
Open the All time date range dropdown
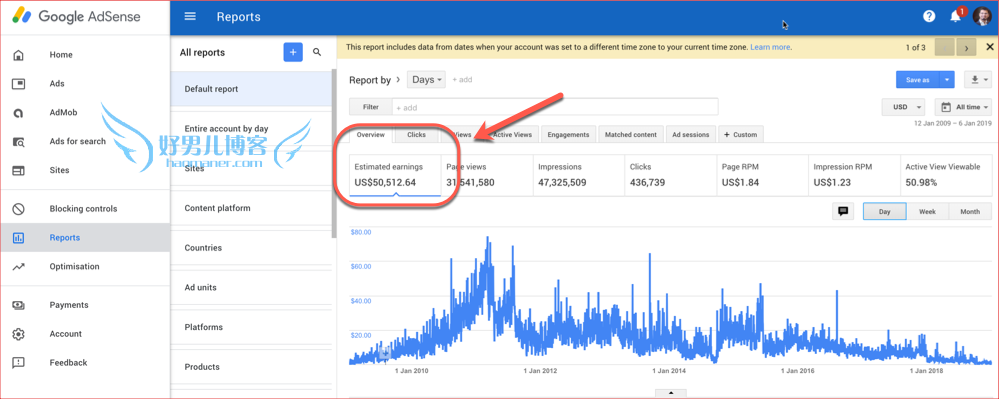click(963, 107)
